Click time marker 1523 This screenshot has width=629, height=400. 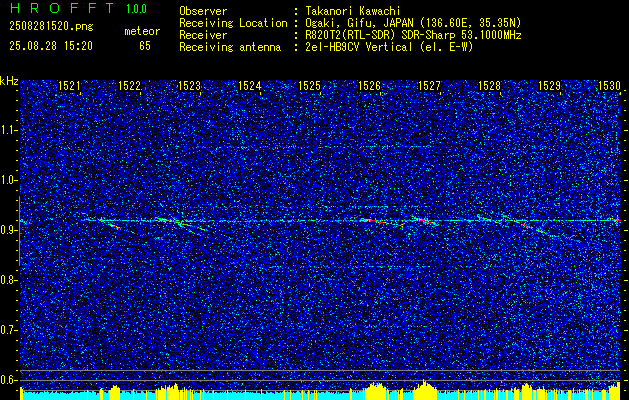coord(189,86)
